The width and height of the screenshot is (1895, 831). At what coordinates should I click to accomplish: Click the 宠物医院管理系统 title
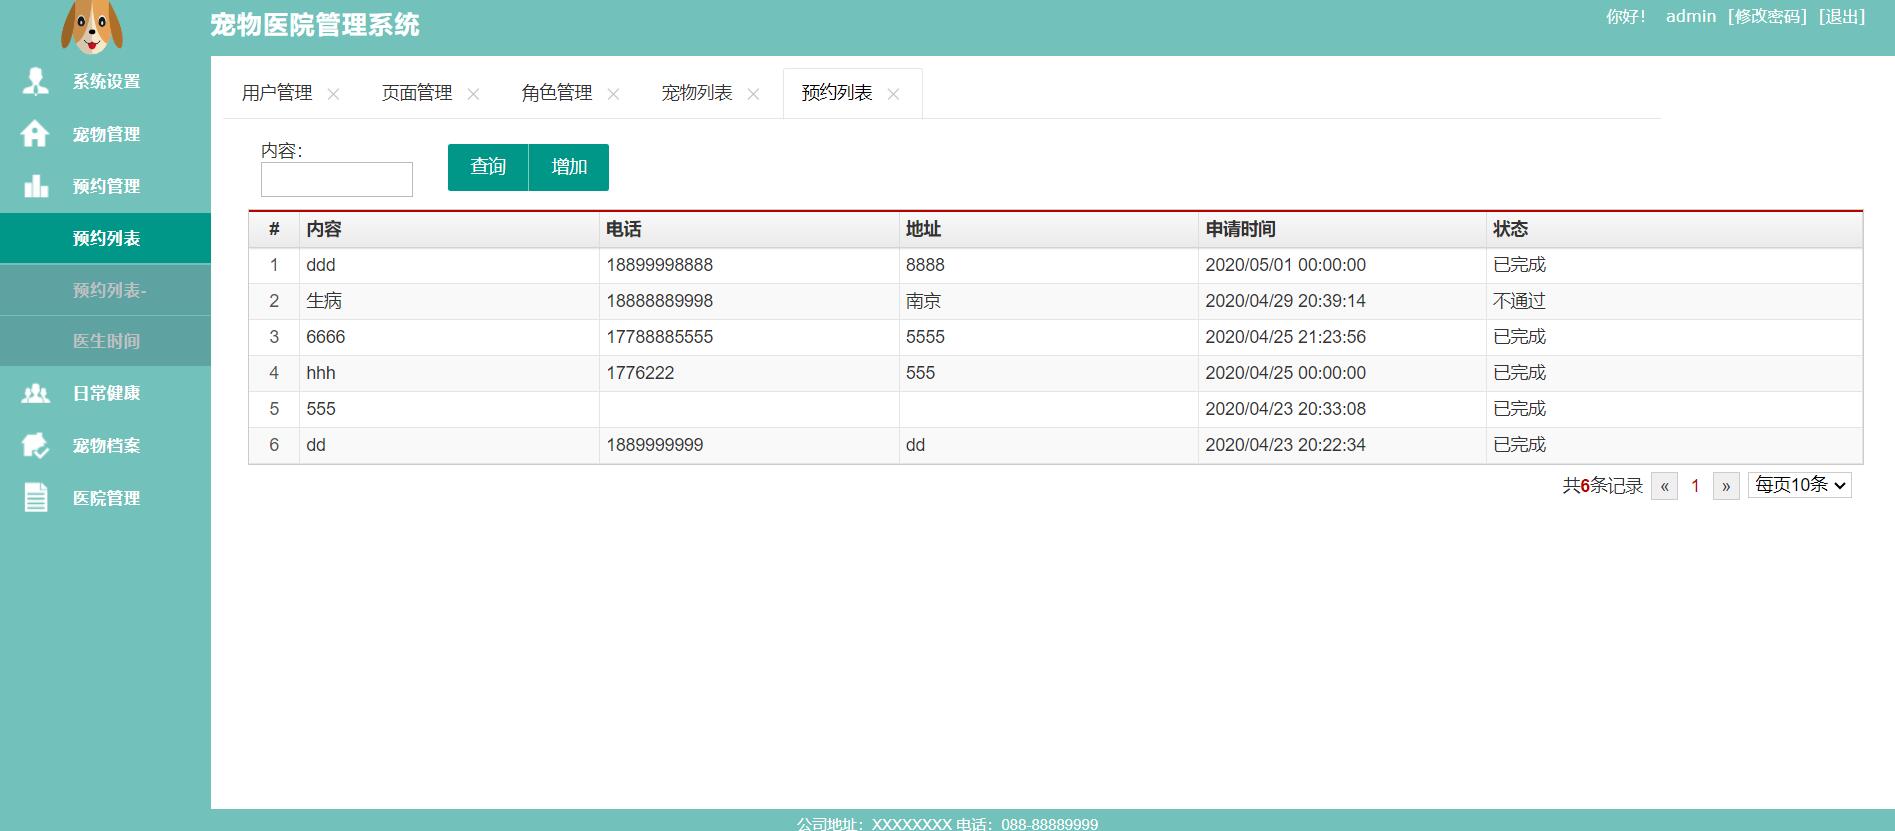(315, 25)
